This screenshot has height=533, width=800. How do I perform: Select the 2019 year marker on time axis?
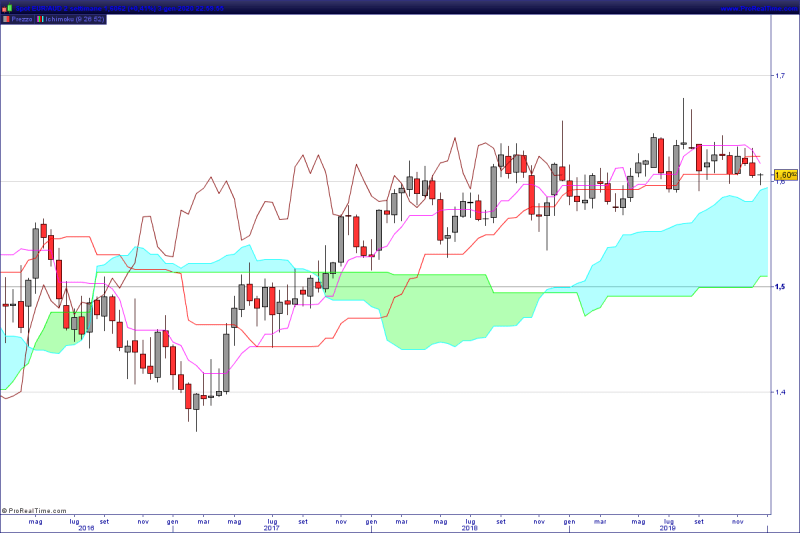pos(668,528)
